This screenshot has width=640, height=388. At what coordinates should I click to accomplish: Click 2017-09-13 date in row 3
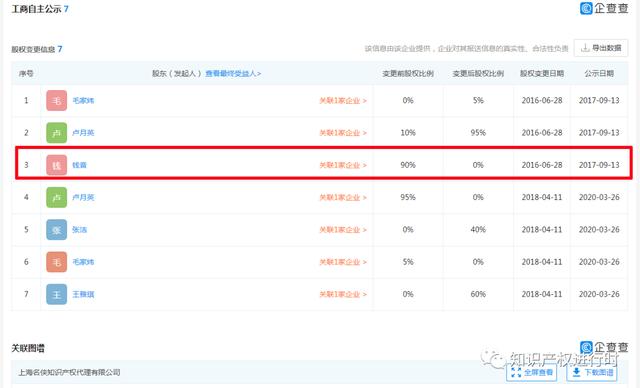tap(599, 165)
